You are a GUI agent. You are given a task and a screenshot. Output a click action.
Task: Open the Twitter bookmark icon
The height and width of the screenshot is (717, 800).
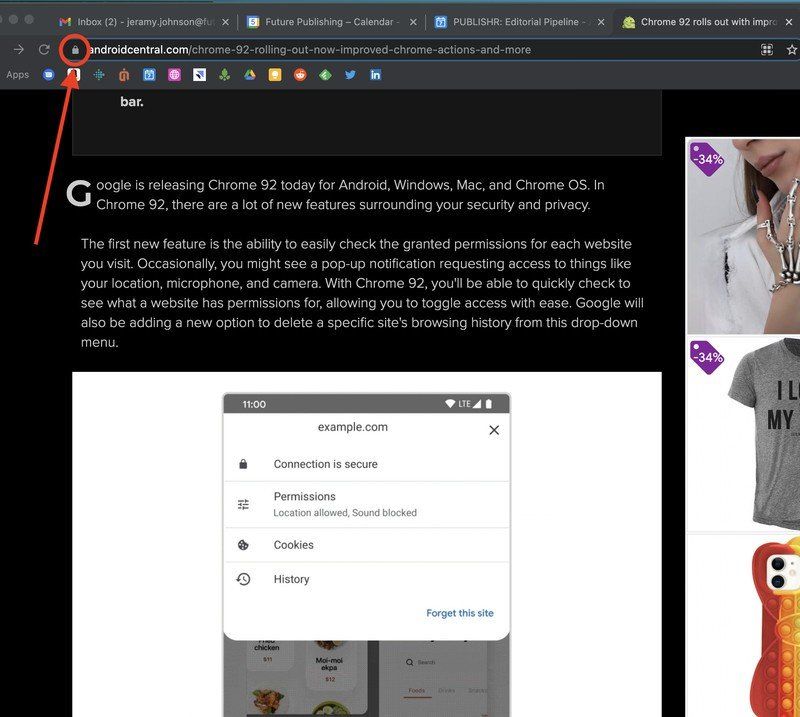pyautogui.click(x=350, y=74)
